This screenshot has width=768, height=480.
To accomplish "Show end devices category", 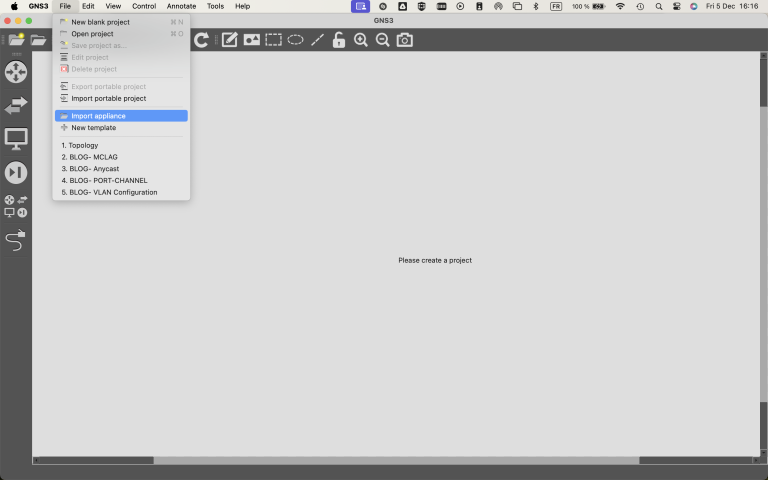I will 16,139.
